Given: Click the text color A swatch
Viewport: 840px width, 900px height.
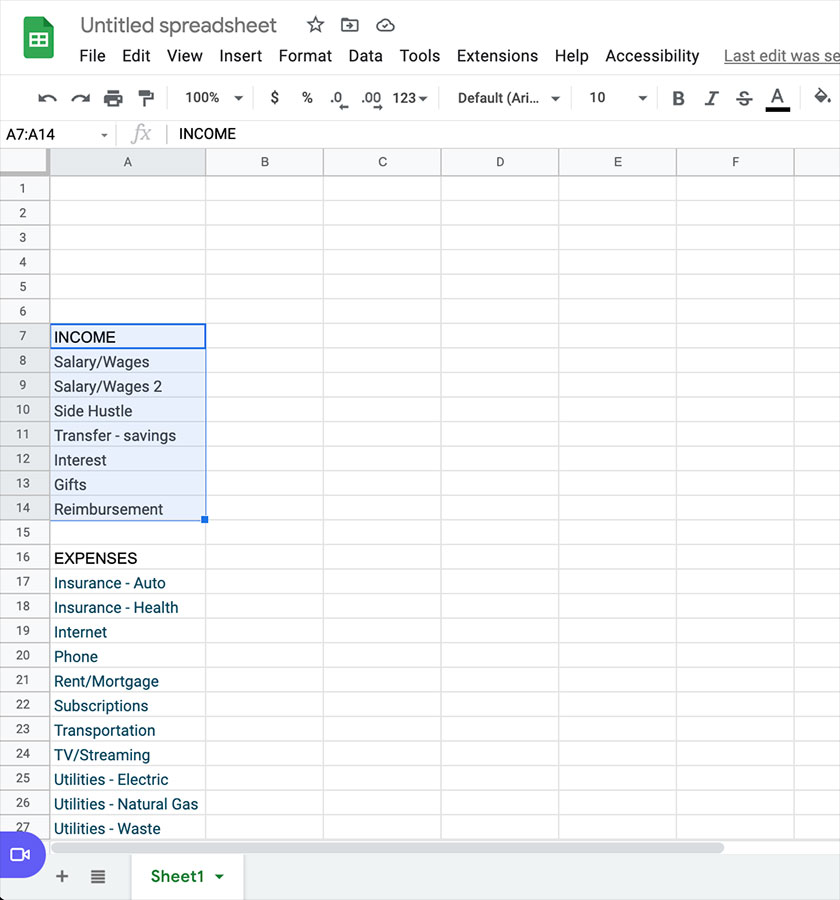Looking at the screenshot, I should [x=777, y=98].
